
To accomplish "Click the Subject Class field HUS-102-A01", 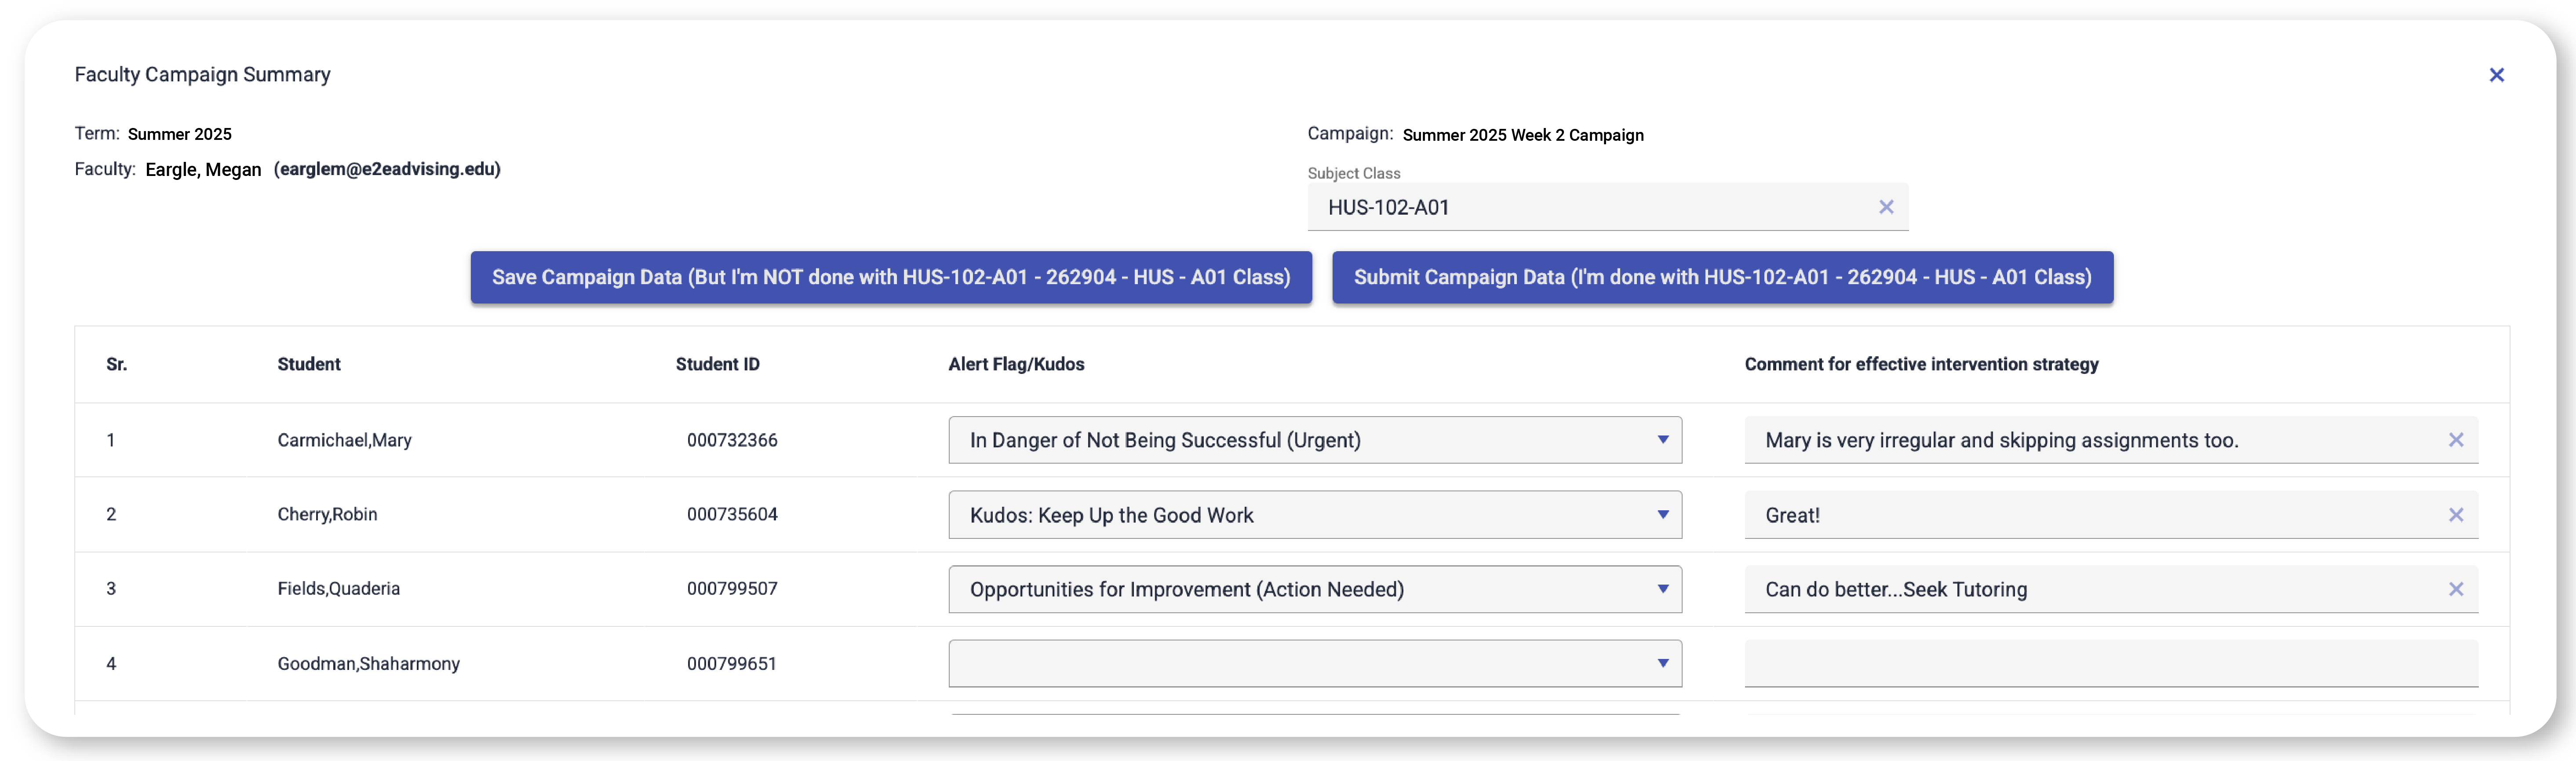I will point(1590,207).
